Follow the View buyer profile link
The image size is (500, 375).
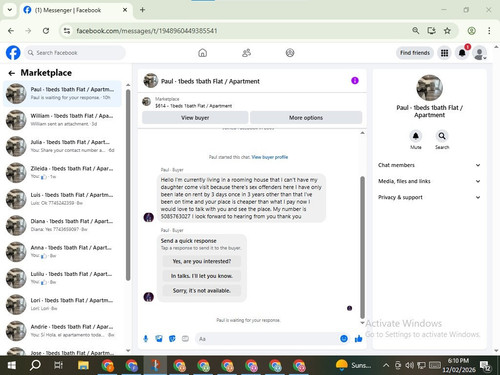[x=270, y=157]
